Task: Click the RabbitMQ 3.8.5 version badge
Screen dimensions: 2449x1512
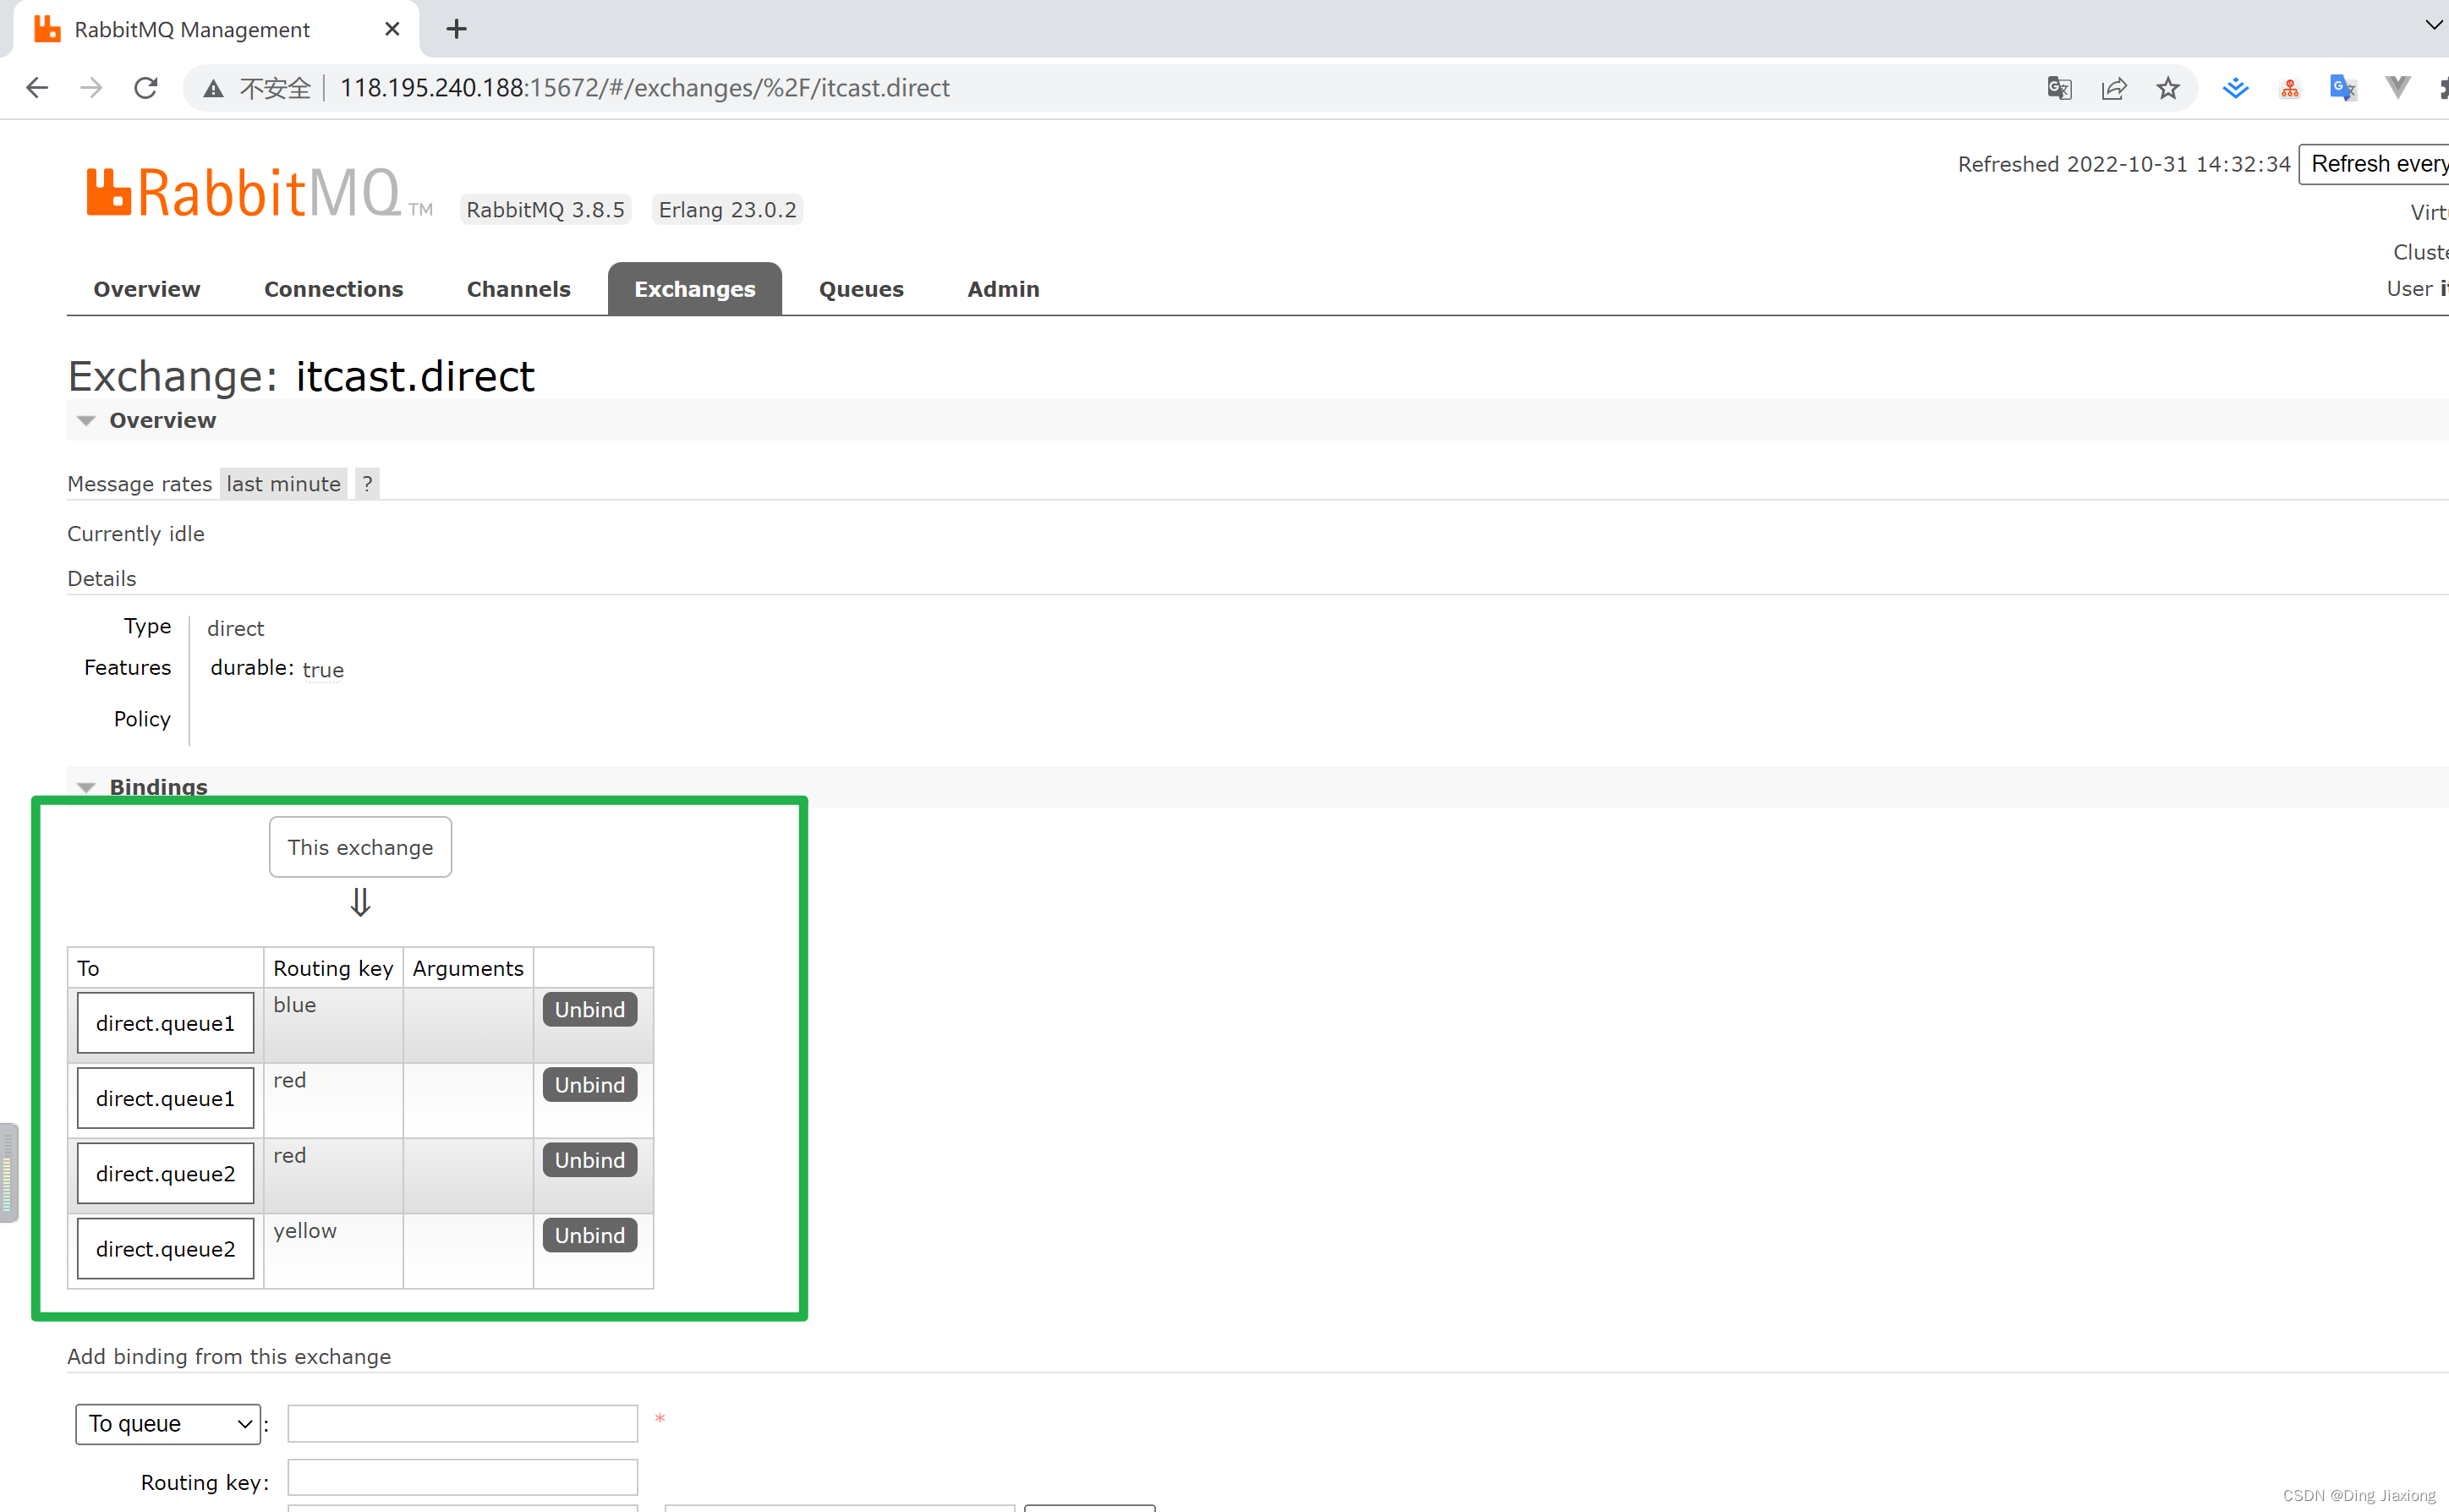Action: (x=545, y=210)
